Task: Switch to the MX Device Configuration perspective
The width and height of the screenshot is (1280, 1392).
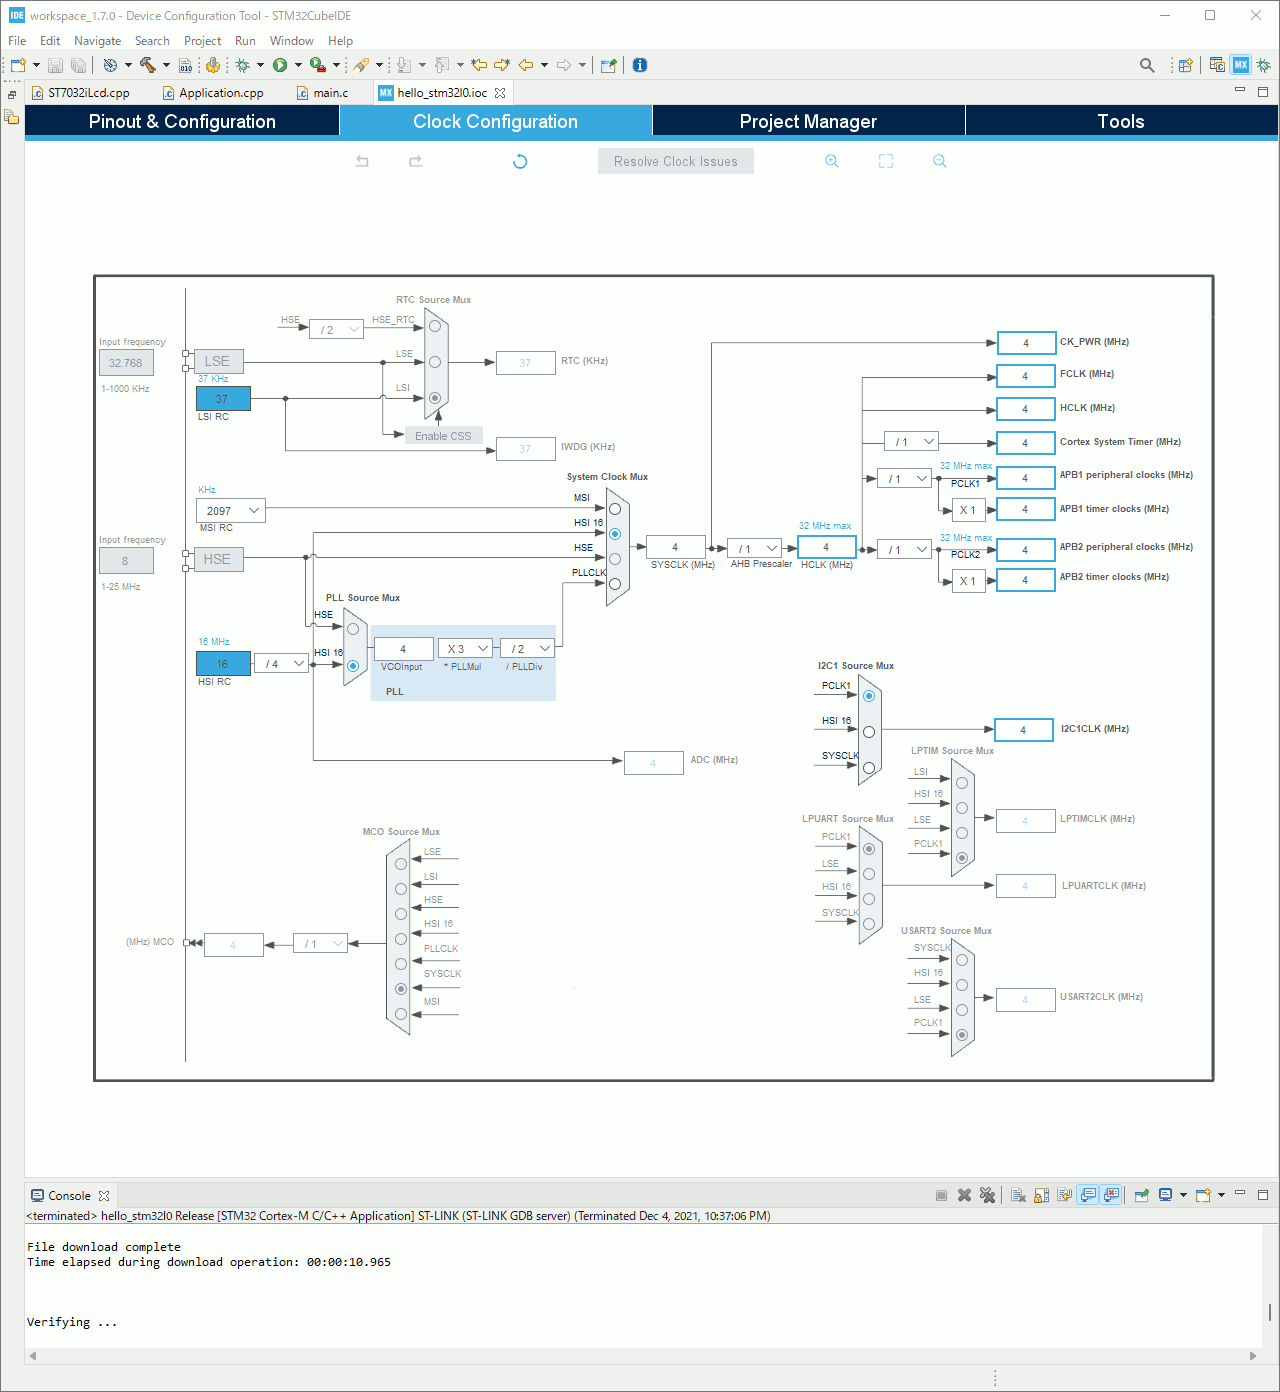Action: [1241, 65]
